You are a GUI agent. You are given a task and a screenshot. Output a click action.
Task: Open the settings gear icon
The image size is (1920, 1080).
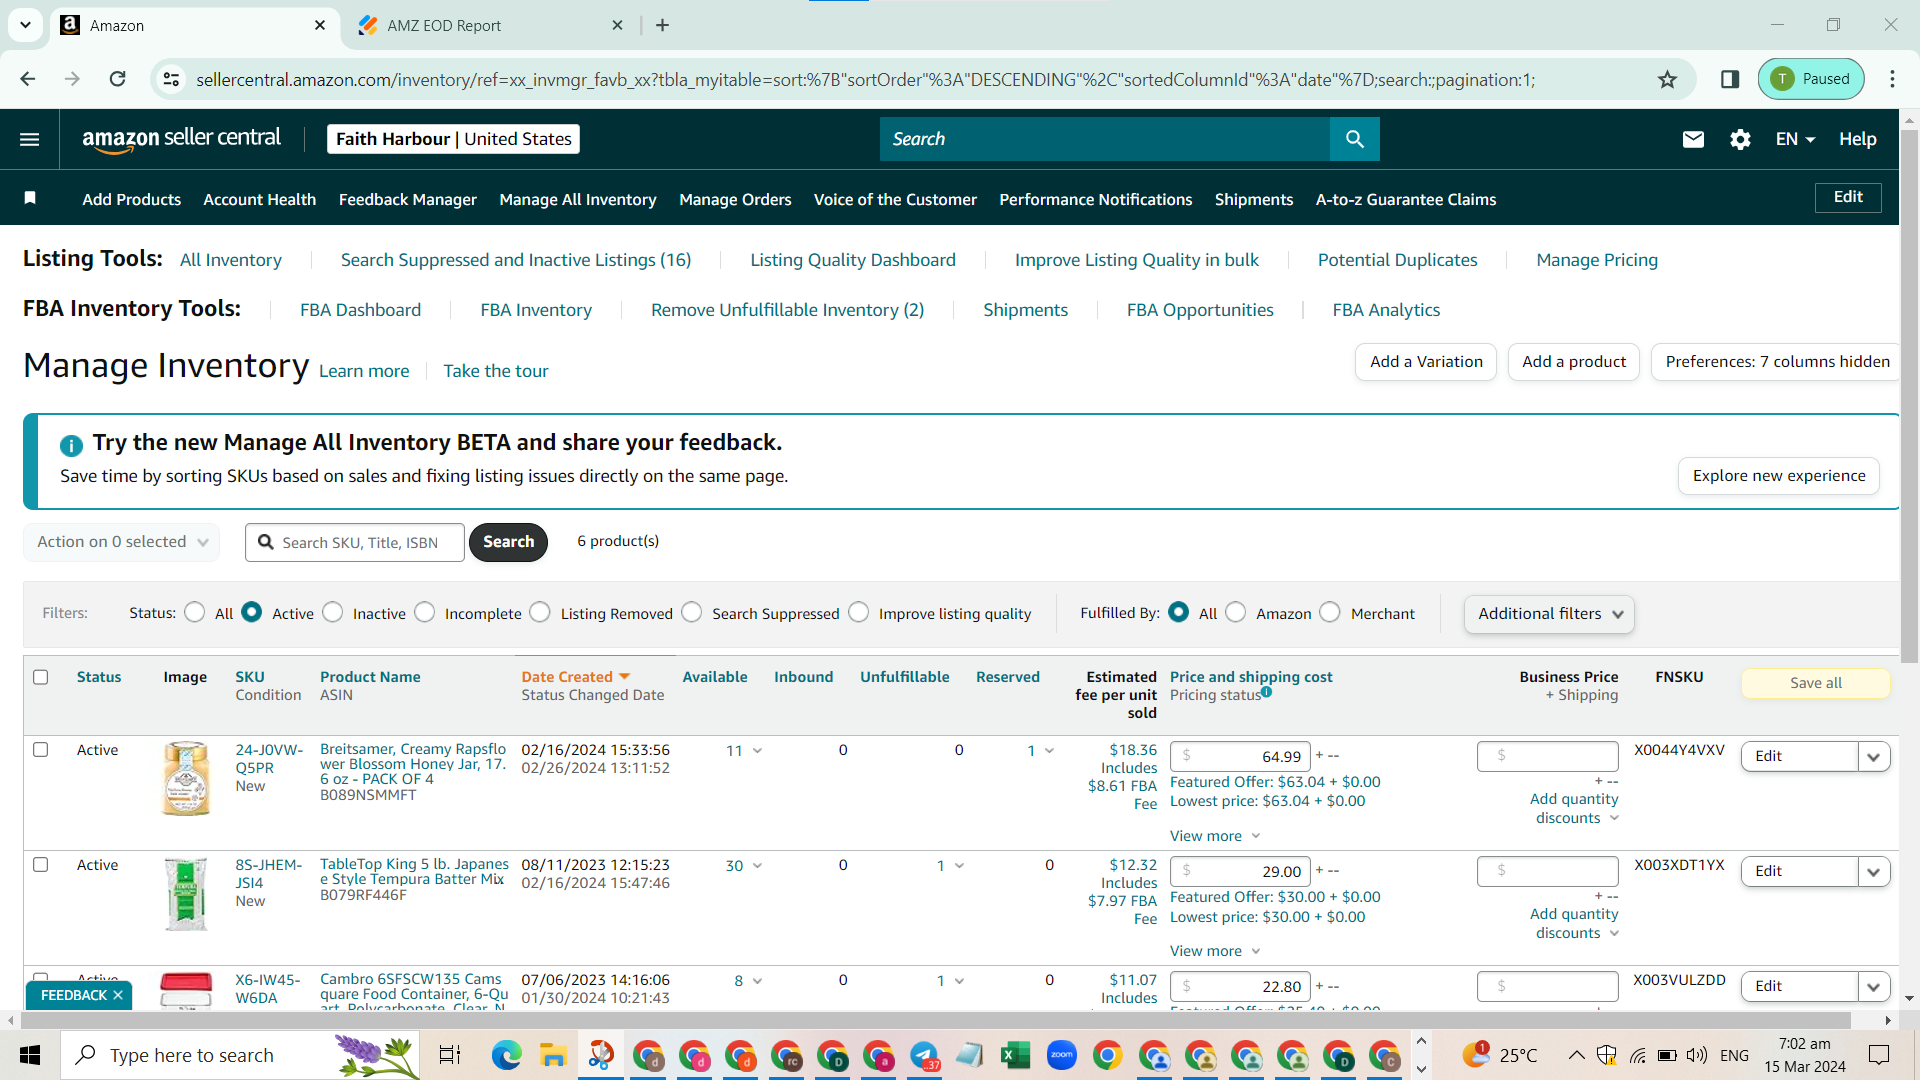pyautogui.click(x=1740, y=139)
